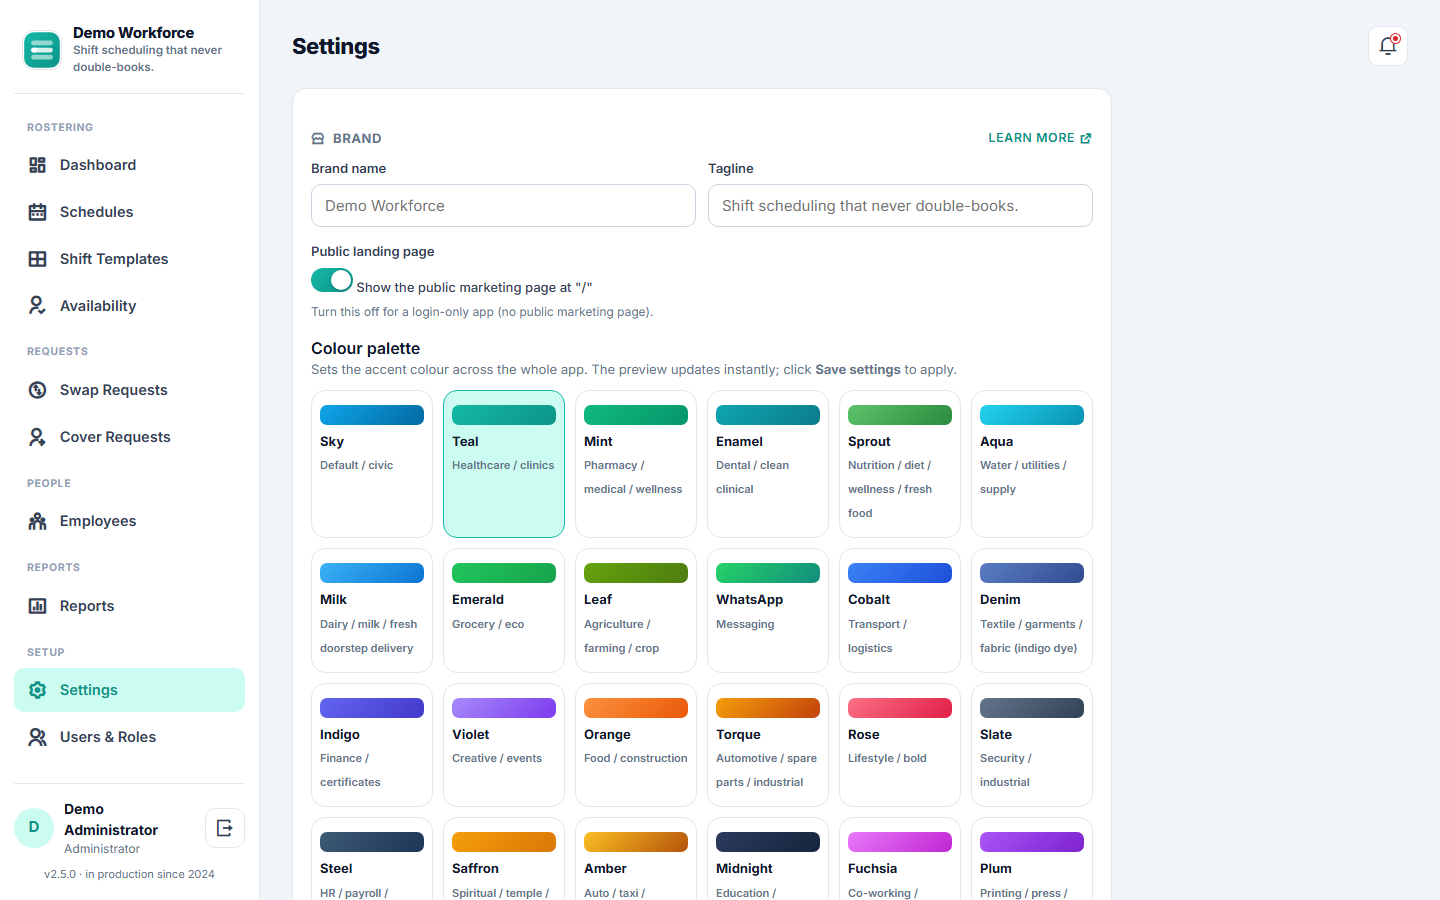Choose the Sprout palette card

click(900, 464)
